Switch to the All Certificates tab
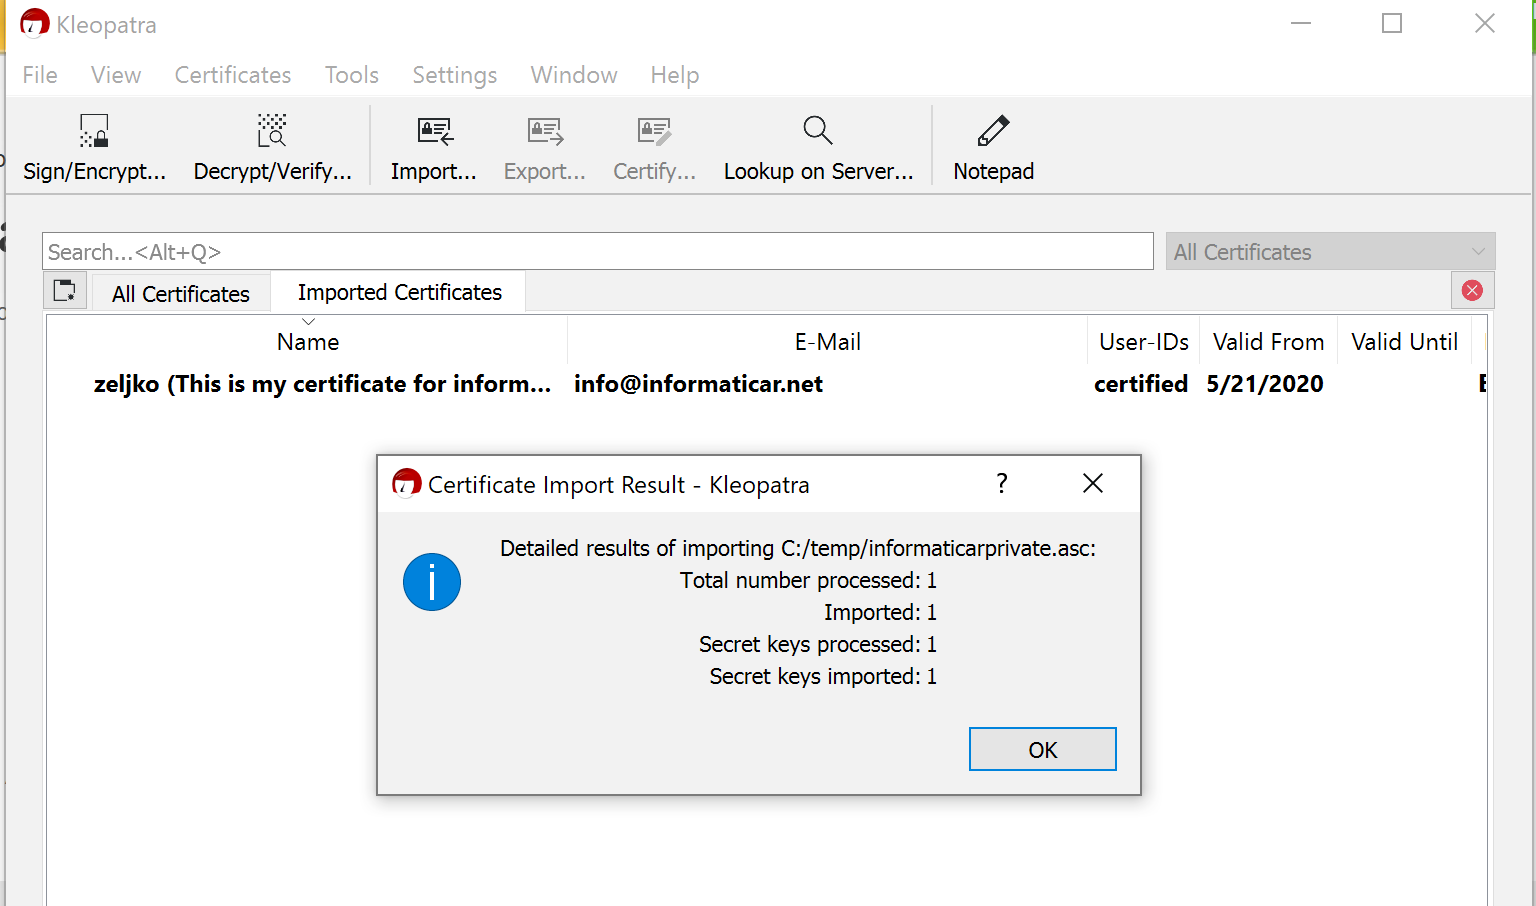 tap(181, 294)
